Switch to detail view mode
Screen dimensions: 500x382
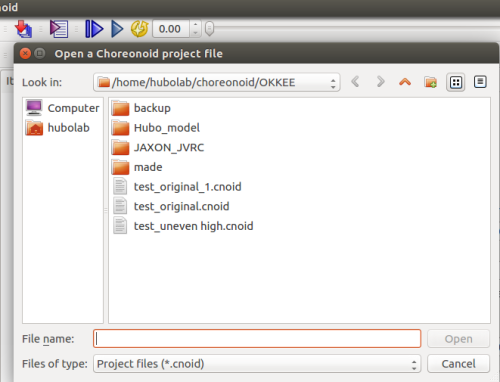click(480, 82)
